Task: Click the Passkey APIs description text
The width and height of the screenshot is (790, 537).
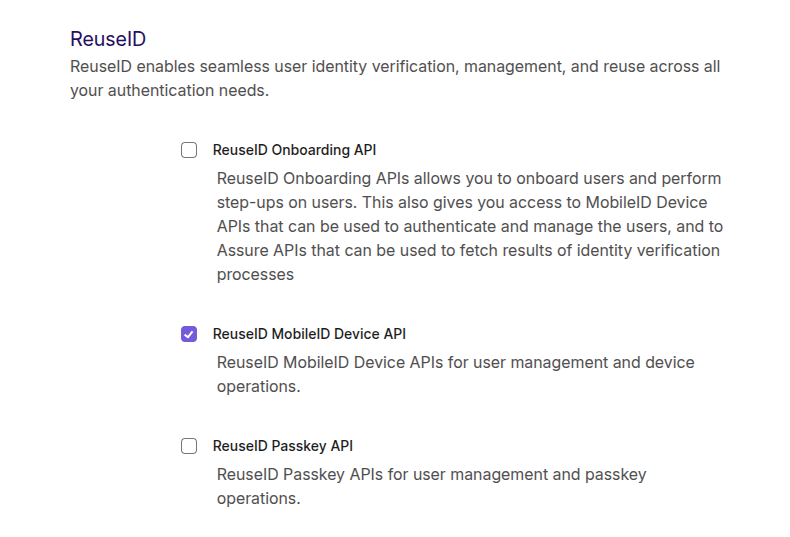Action: [431, 486]
